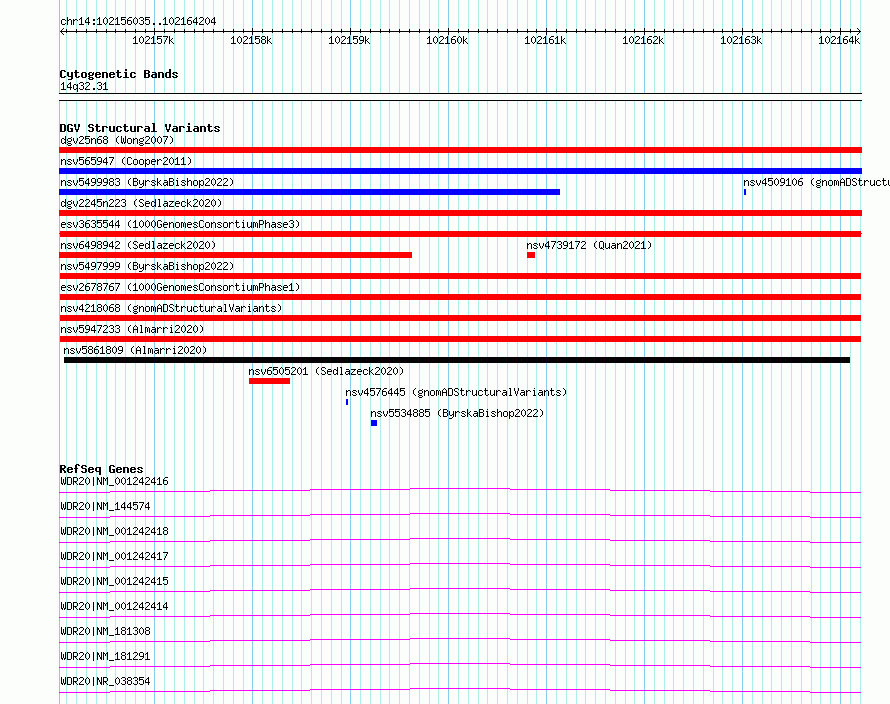Select nsv6498942 (Sedlazeck2020) label
The width and height of the screenshot is (890, 704).
pos(138,245)
